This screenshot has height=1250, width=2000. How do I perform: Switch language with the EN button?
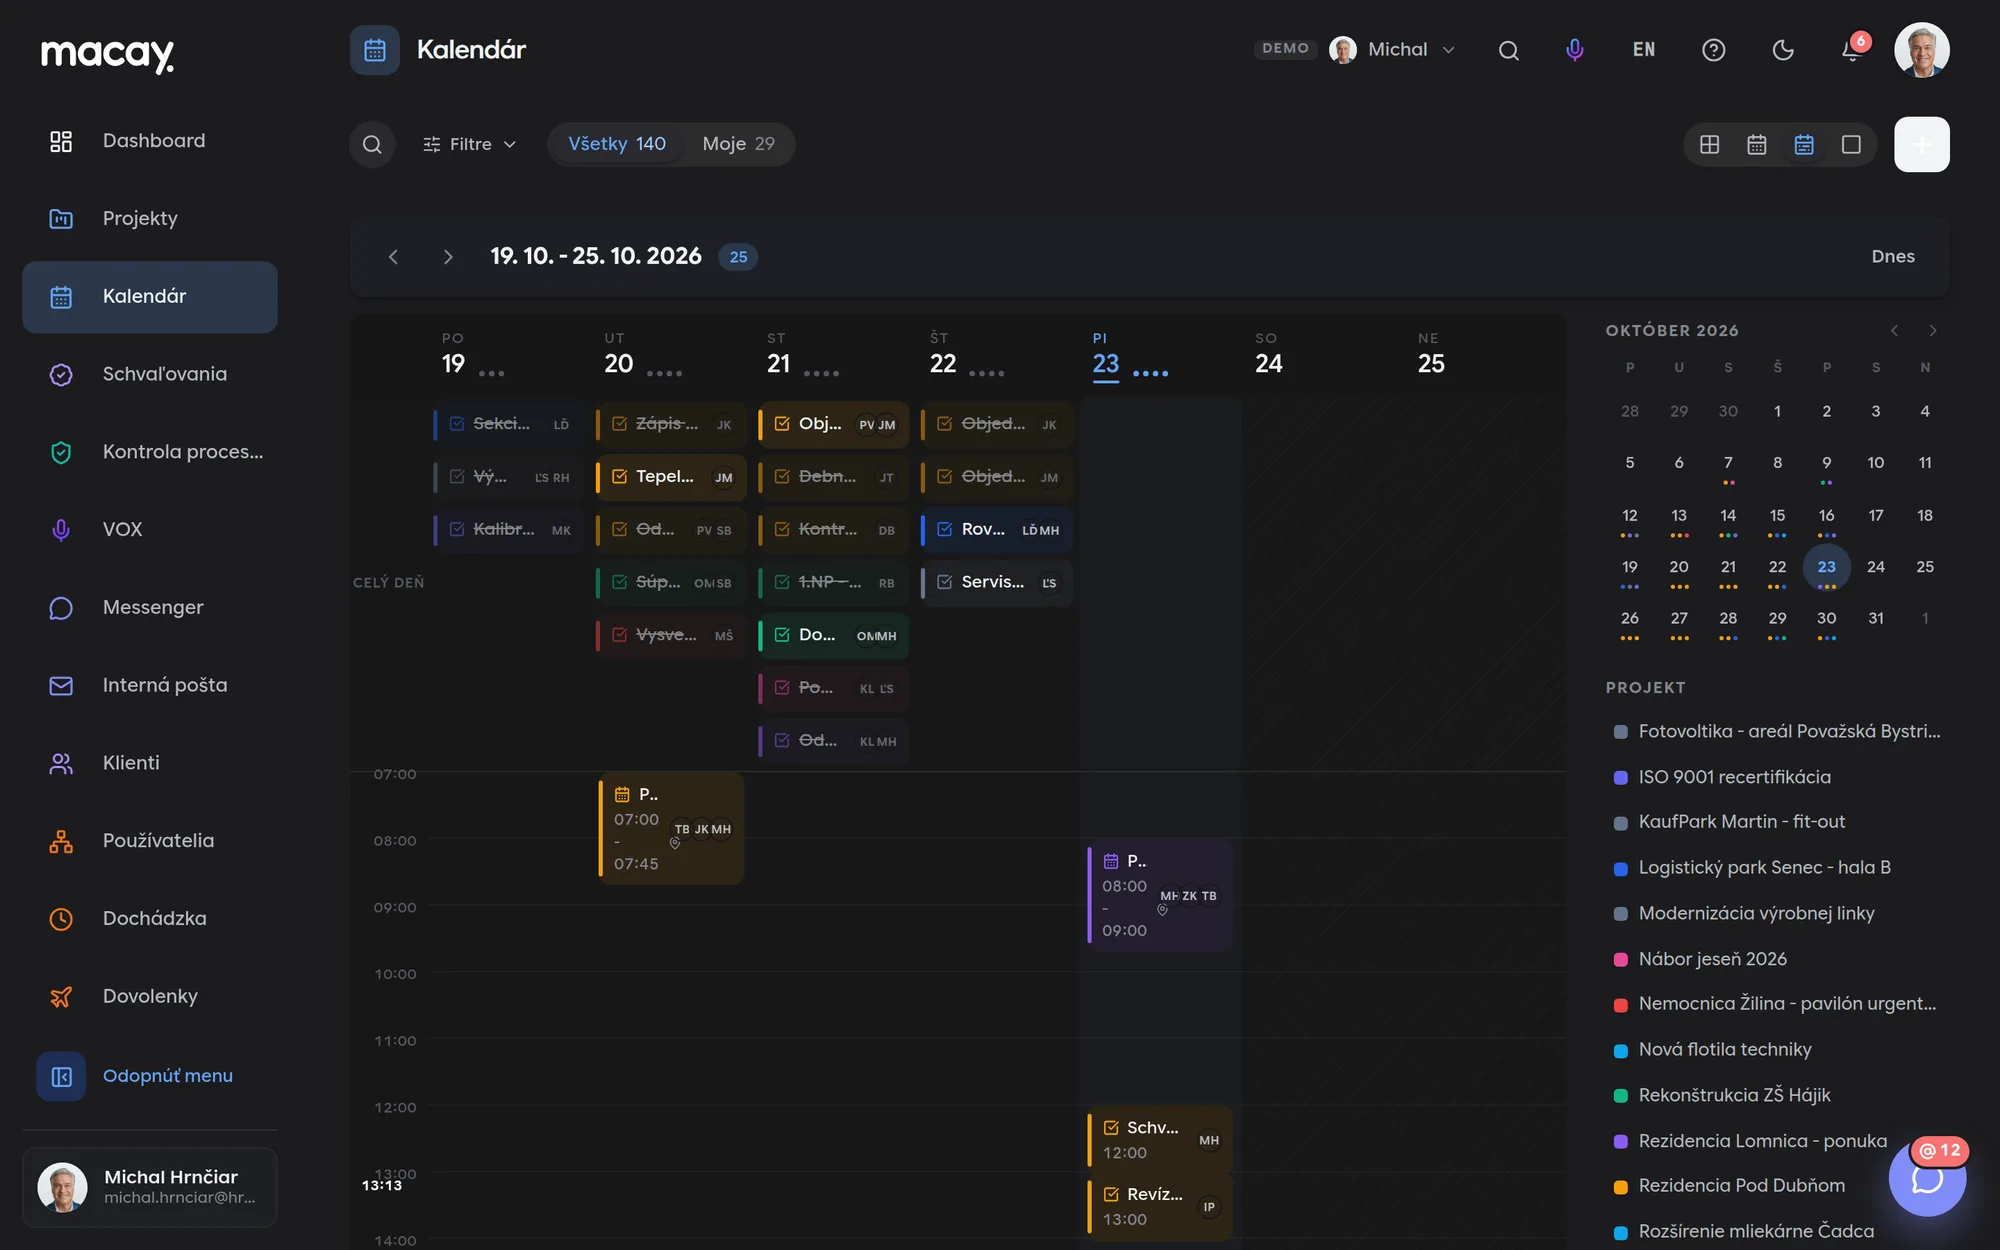click(1644, 50)
